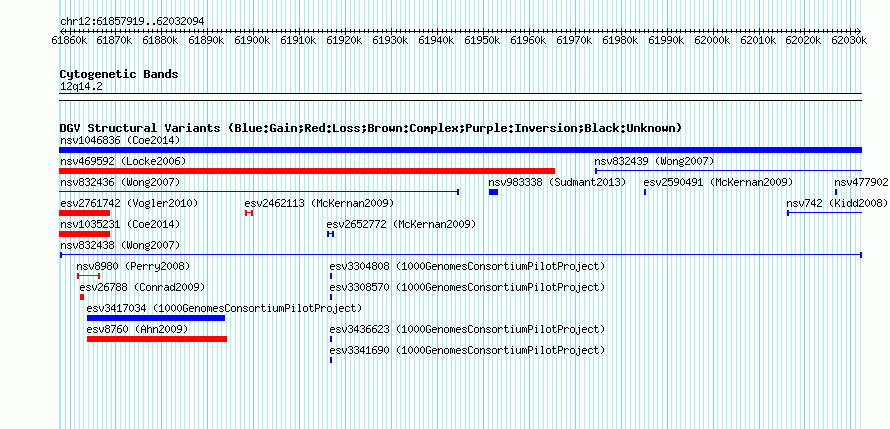Image resolution: width=890 pixels, height=429 pixels.
Task: Click esv8760 (Ahn2009) label
Action: point(137,329)
